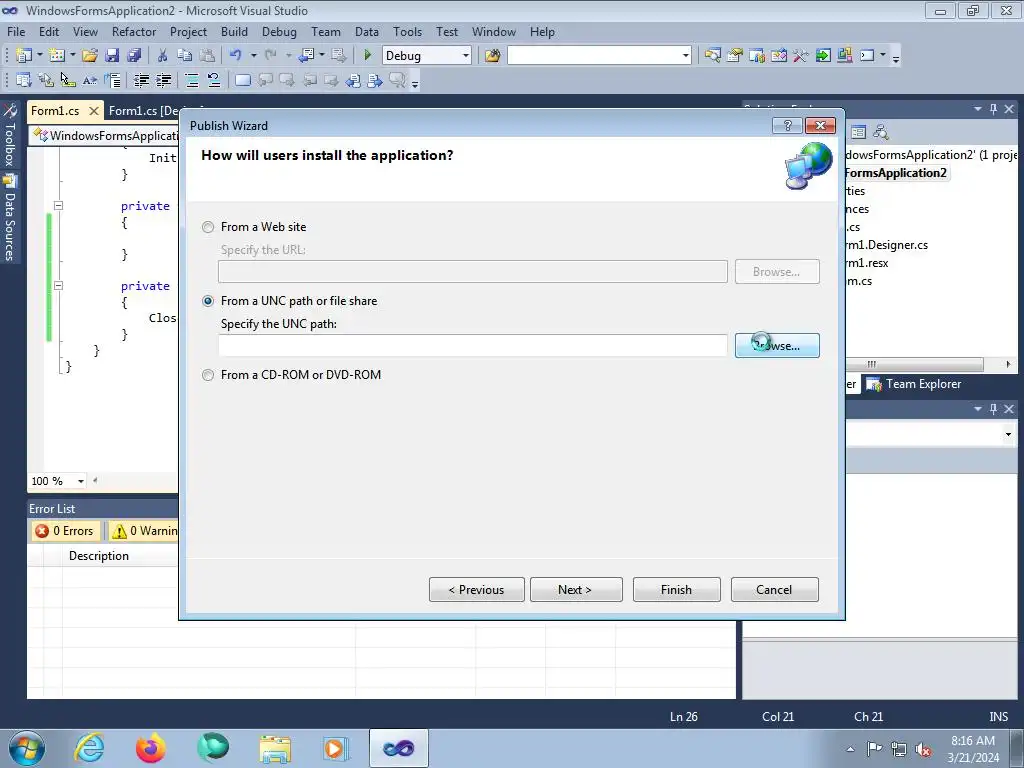Screen dimensions: 1024x768
Task: Open Solution Explorer window position dropdown
Action: pos(978,109)
